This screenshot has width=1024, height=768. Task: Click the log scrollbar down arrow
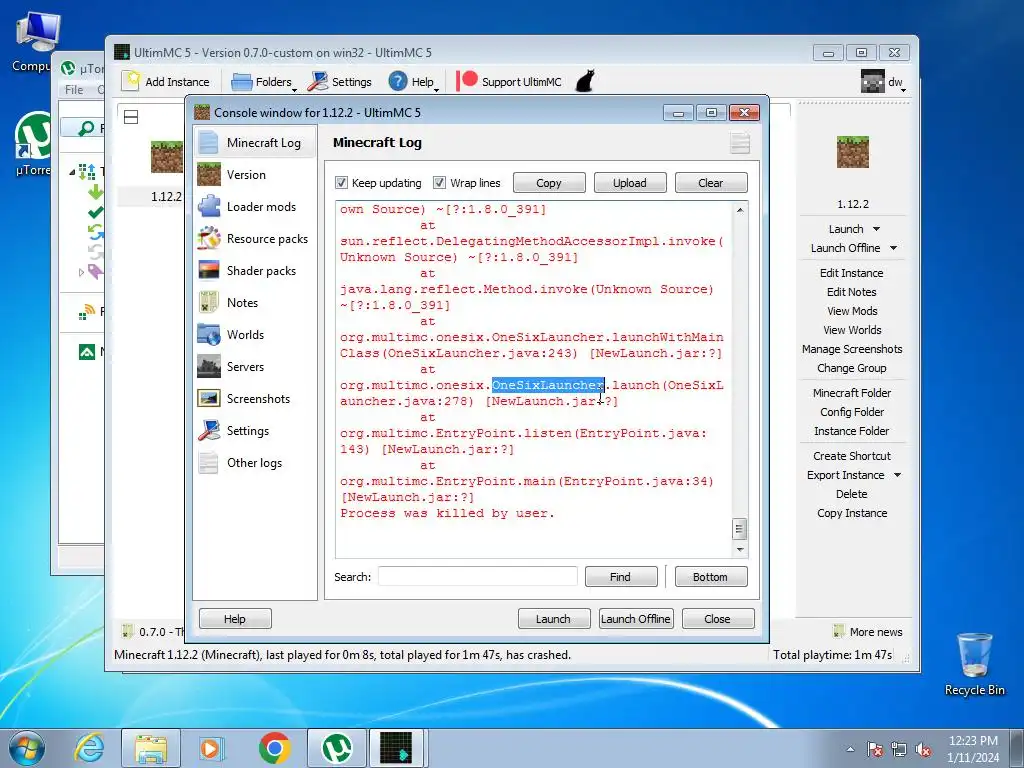[x=739, y=549]
